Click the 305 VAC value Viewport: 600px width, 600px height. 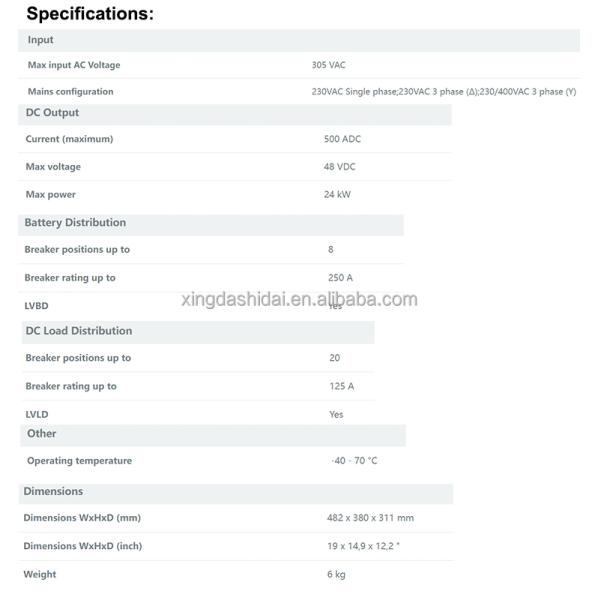329,65
